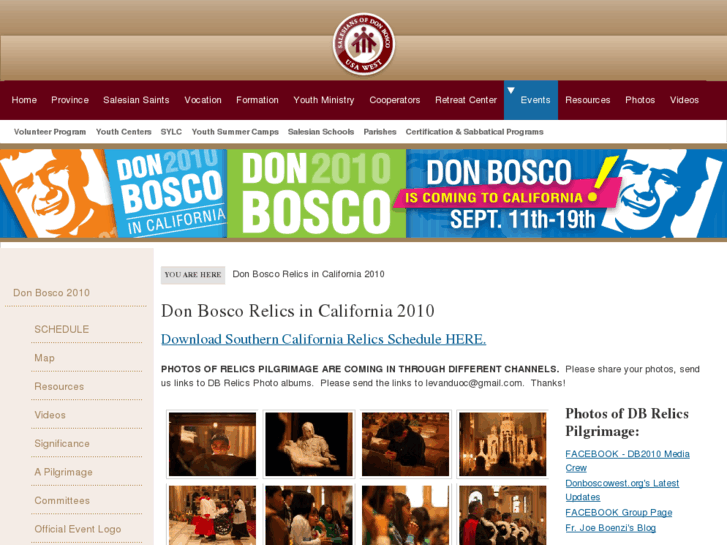Open the Home menu item

coord(24,100)
